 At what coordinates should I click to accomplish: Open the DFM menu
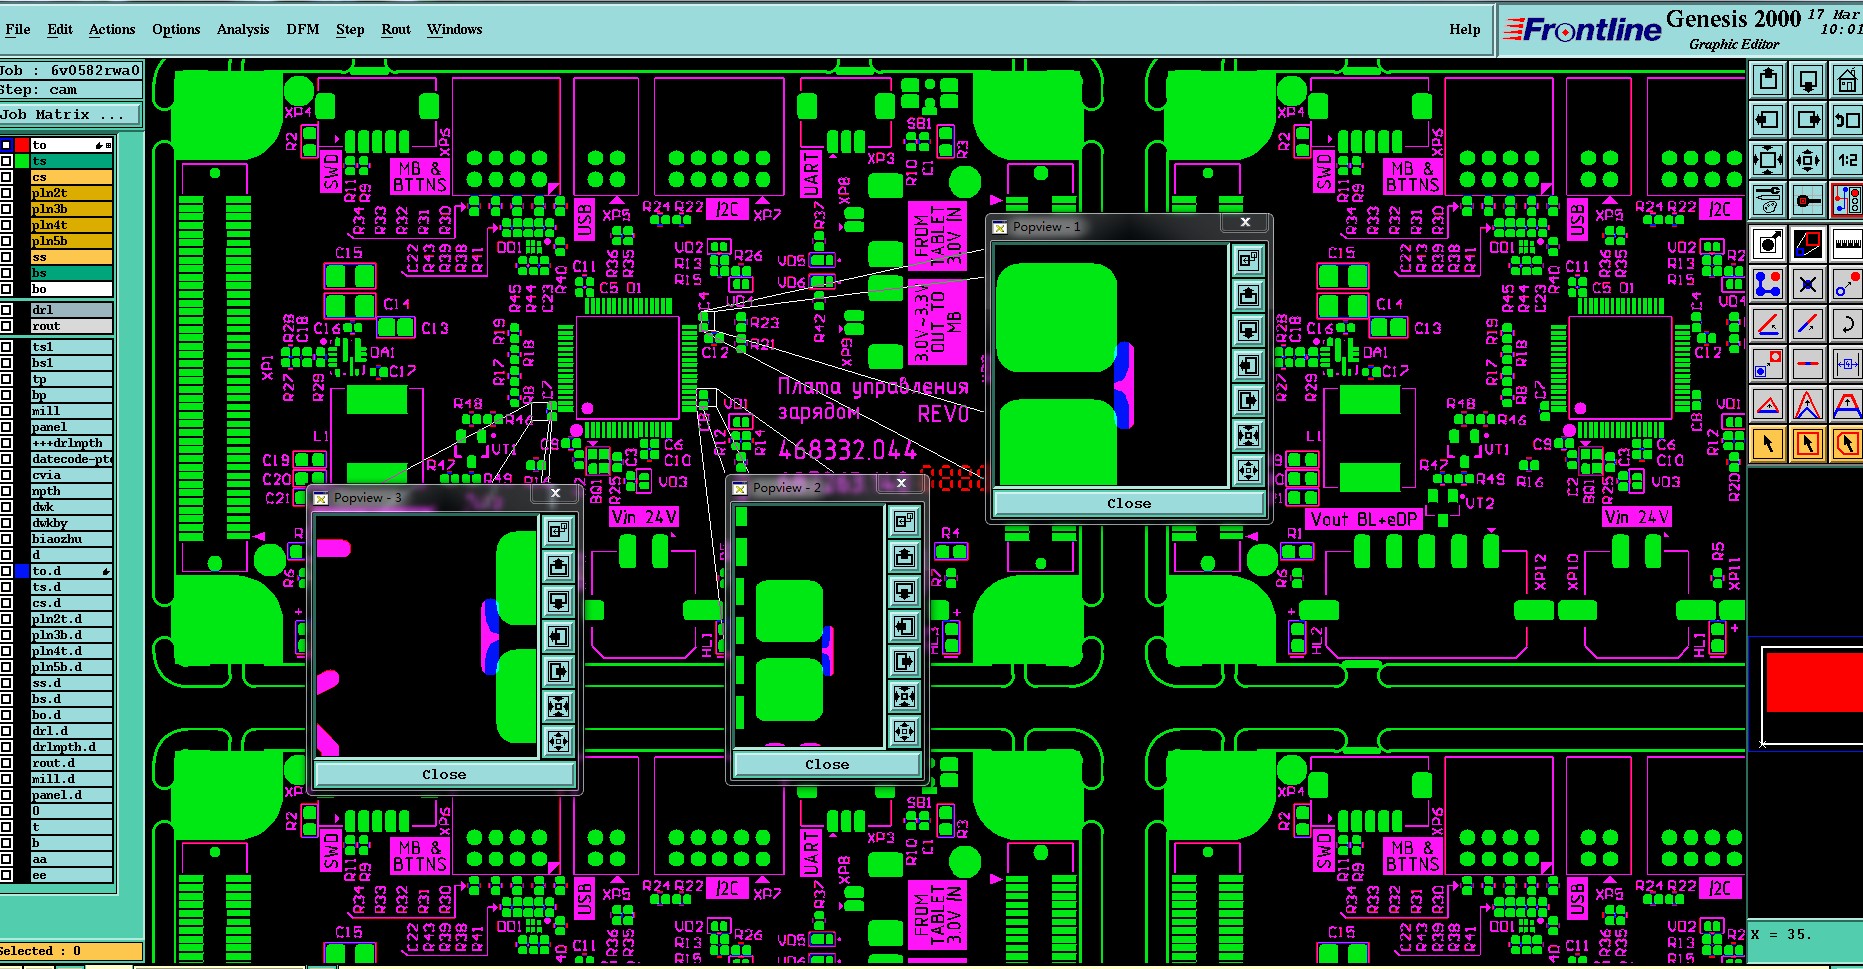[302, 29]
